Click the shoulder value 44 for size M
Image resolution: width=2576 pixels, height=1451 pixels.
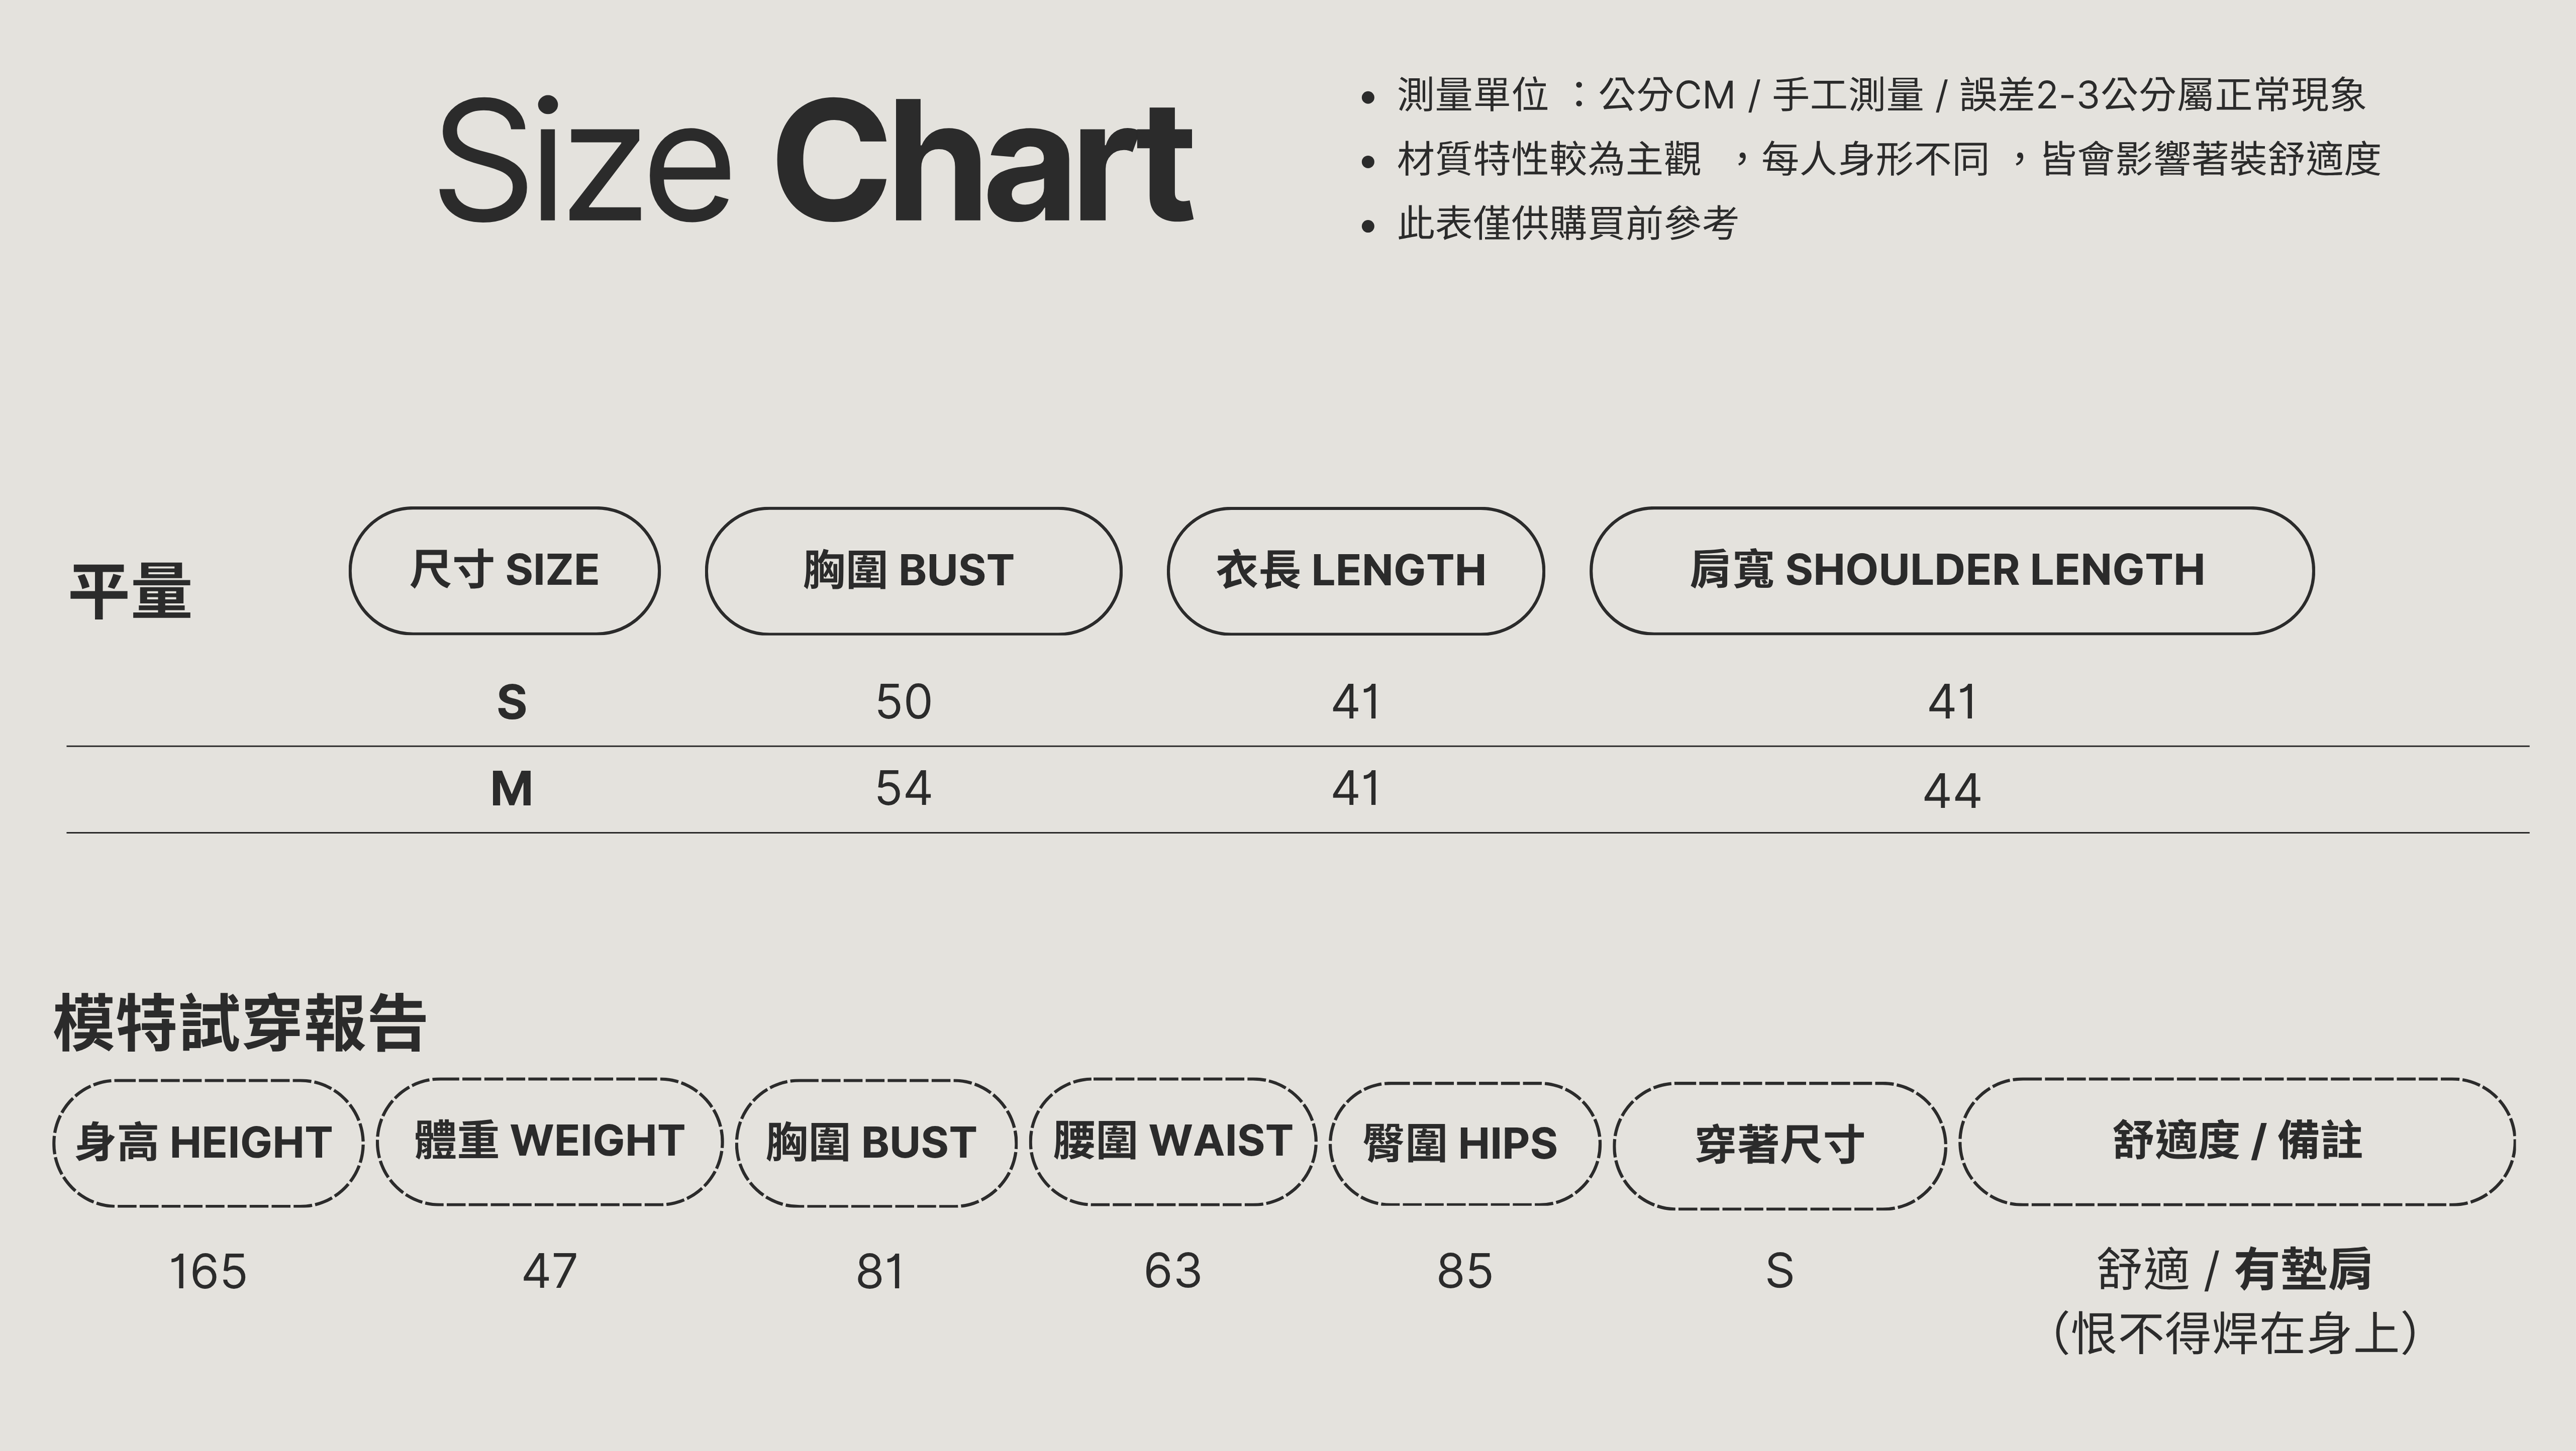1951,792
